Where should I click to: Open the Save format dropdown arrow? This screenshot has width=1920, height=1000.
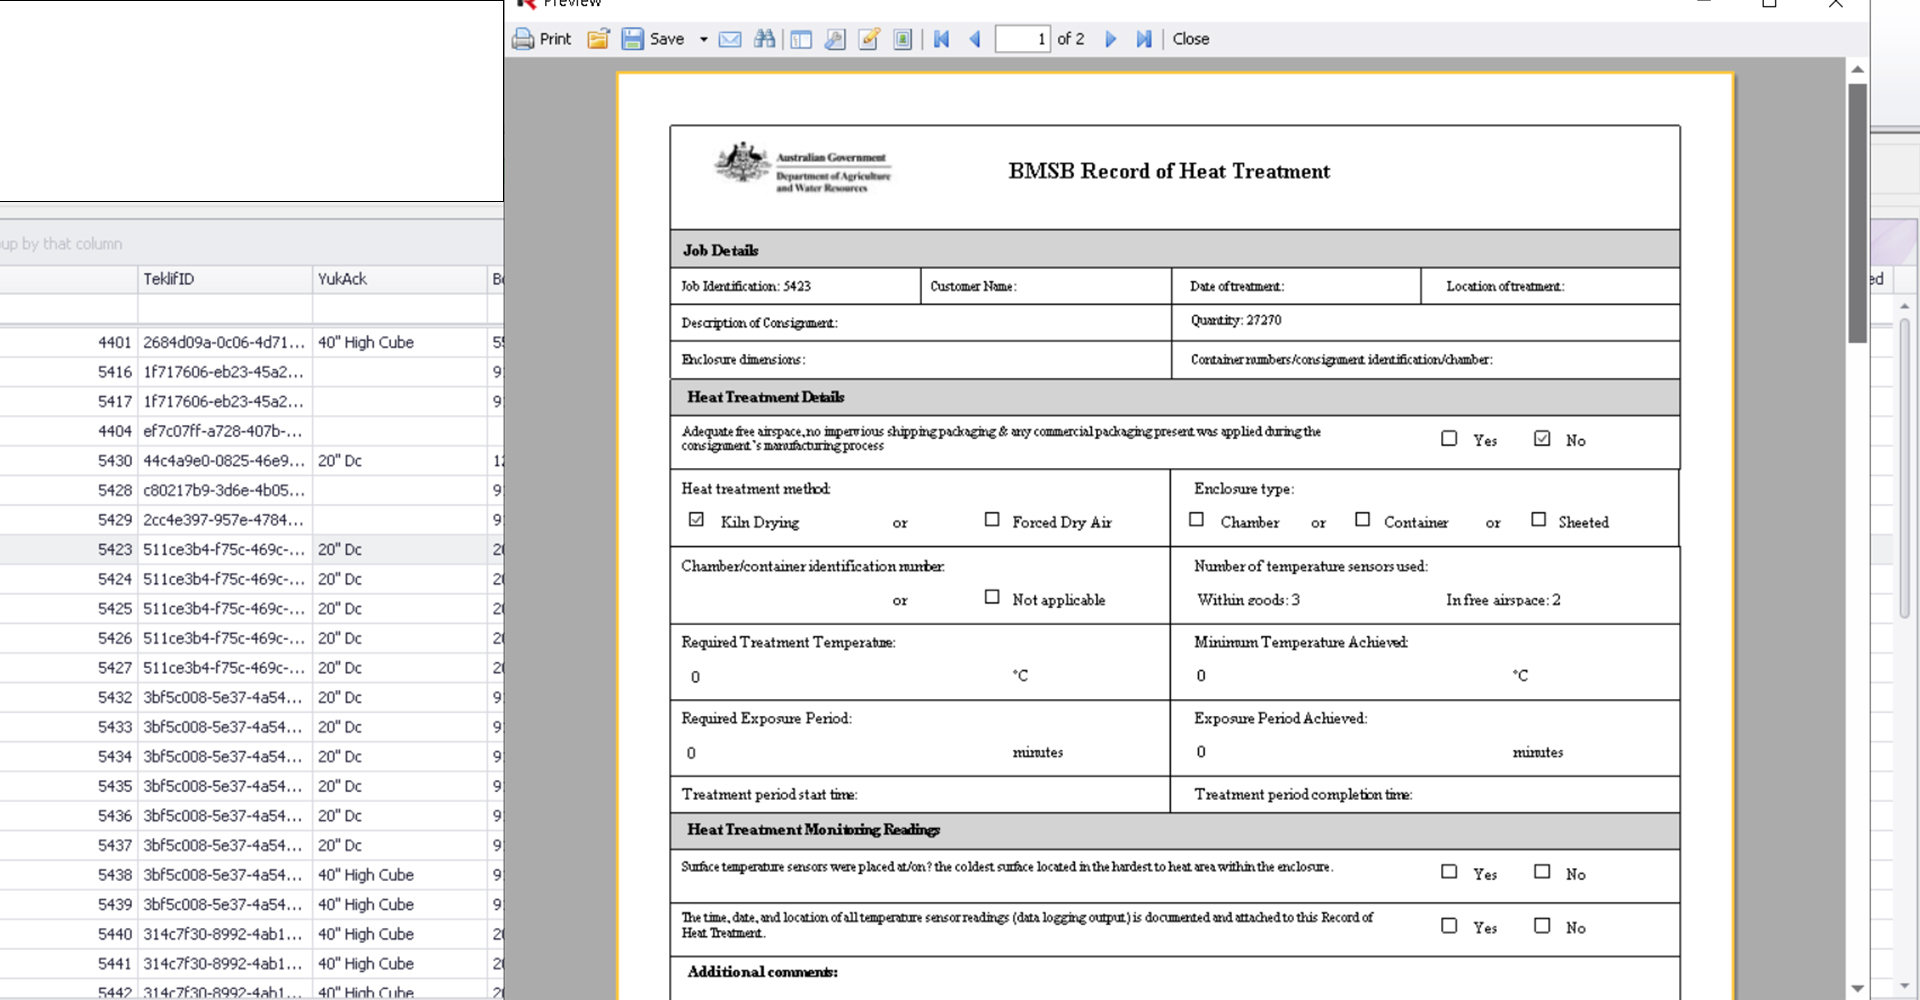pyautogui.click(x=703, y=40)
